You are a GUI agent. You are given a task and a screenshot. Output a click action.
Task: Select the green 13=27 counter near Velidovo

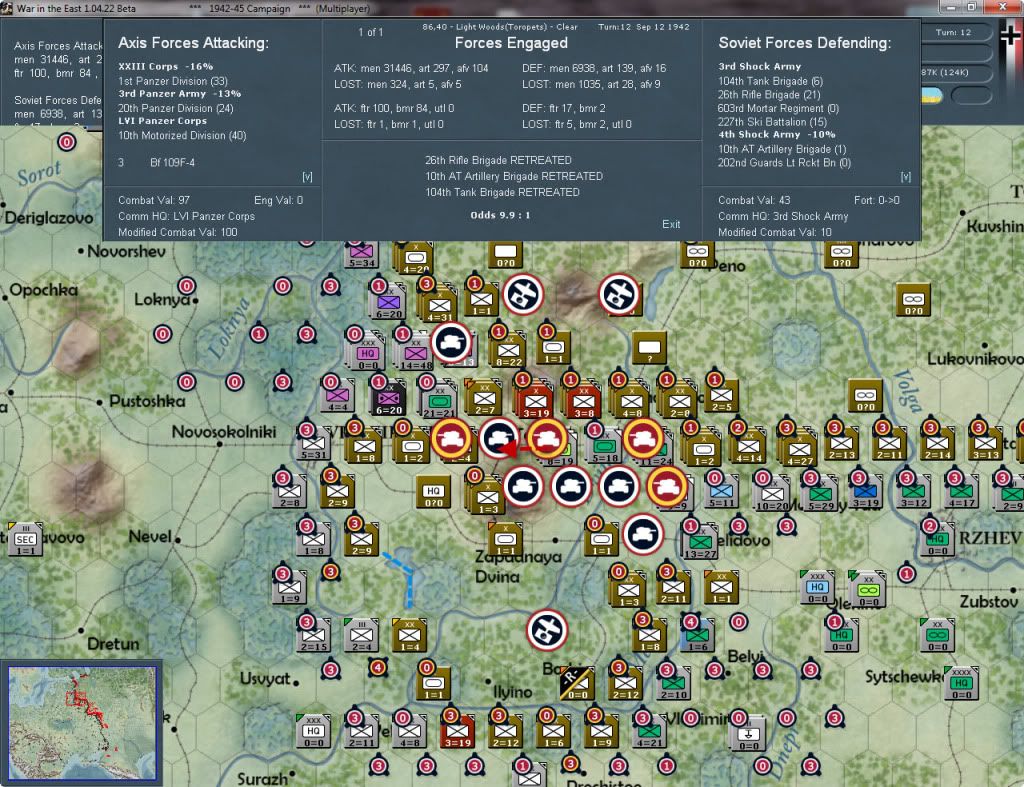pos(700,543)
